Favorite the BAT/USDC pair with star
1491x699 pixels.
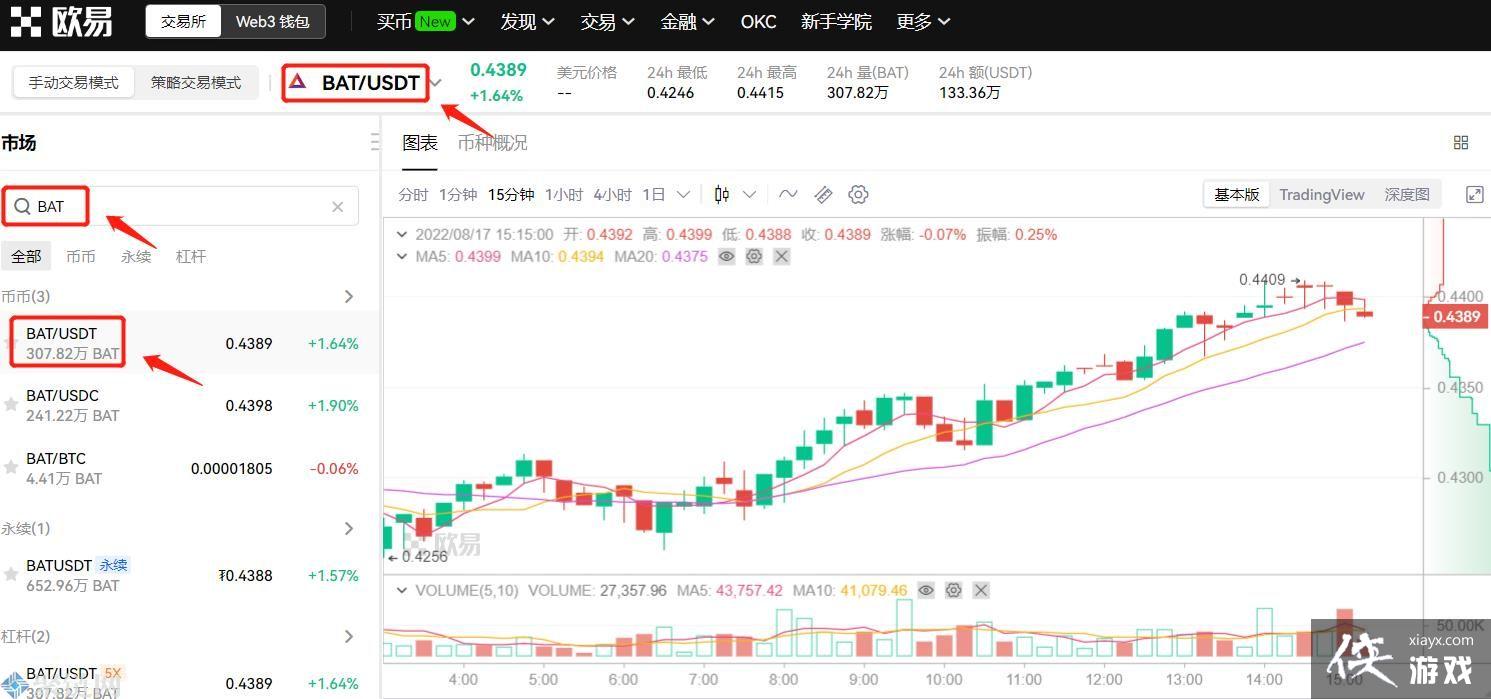[x=11, y=405]
